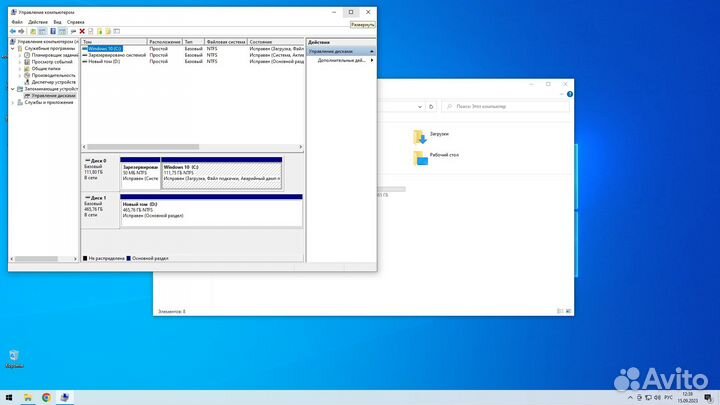Expand the Производительность node arrow
720x405 pixels.
click(20, 75)
